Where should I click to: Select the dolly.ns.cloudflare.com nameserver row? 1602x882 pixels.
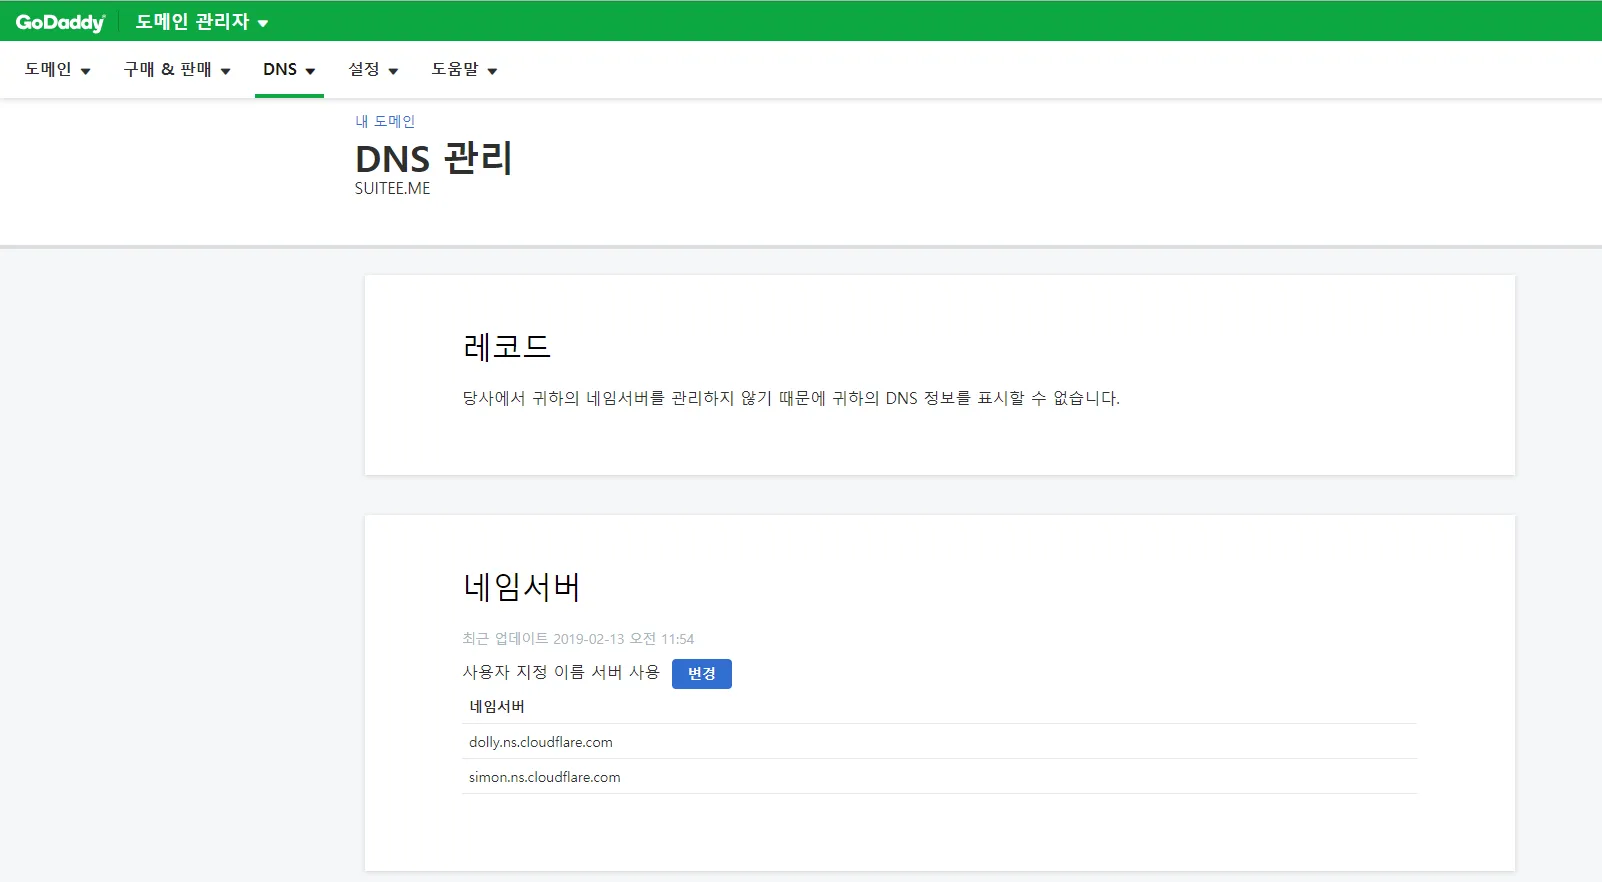click(x=541, y=742)
